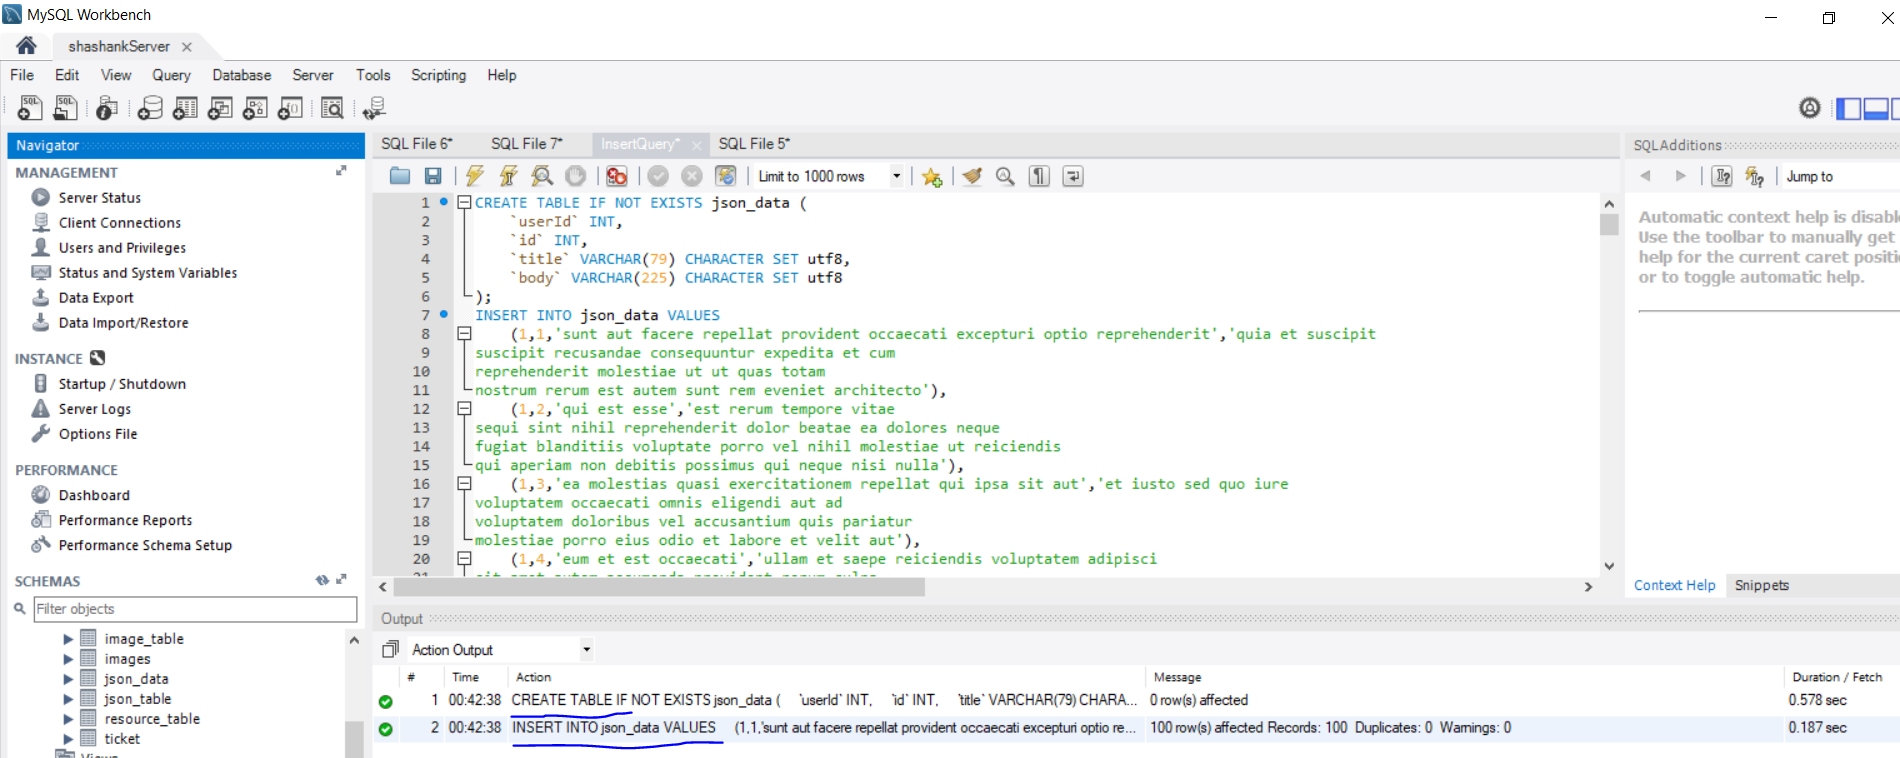Viewport: 1900px width, 758px height.
Task: Run EXPLAIN on current statement icon
Action: tap(542, 176)
